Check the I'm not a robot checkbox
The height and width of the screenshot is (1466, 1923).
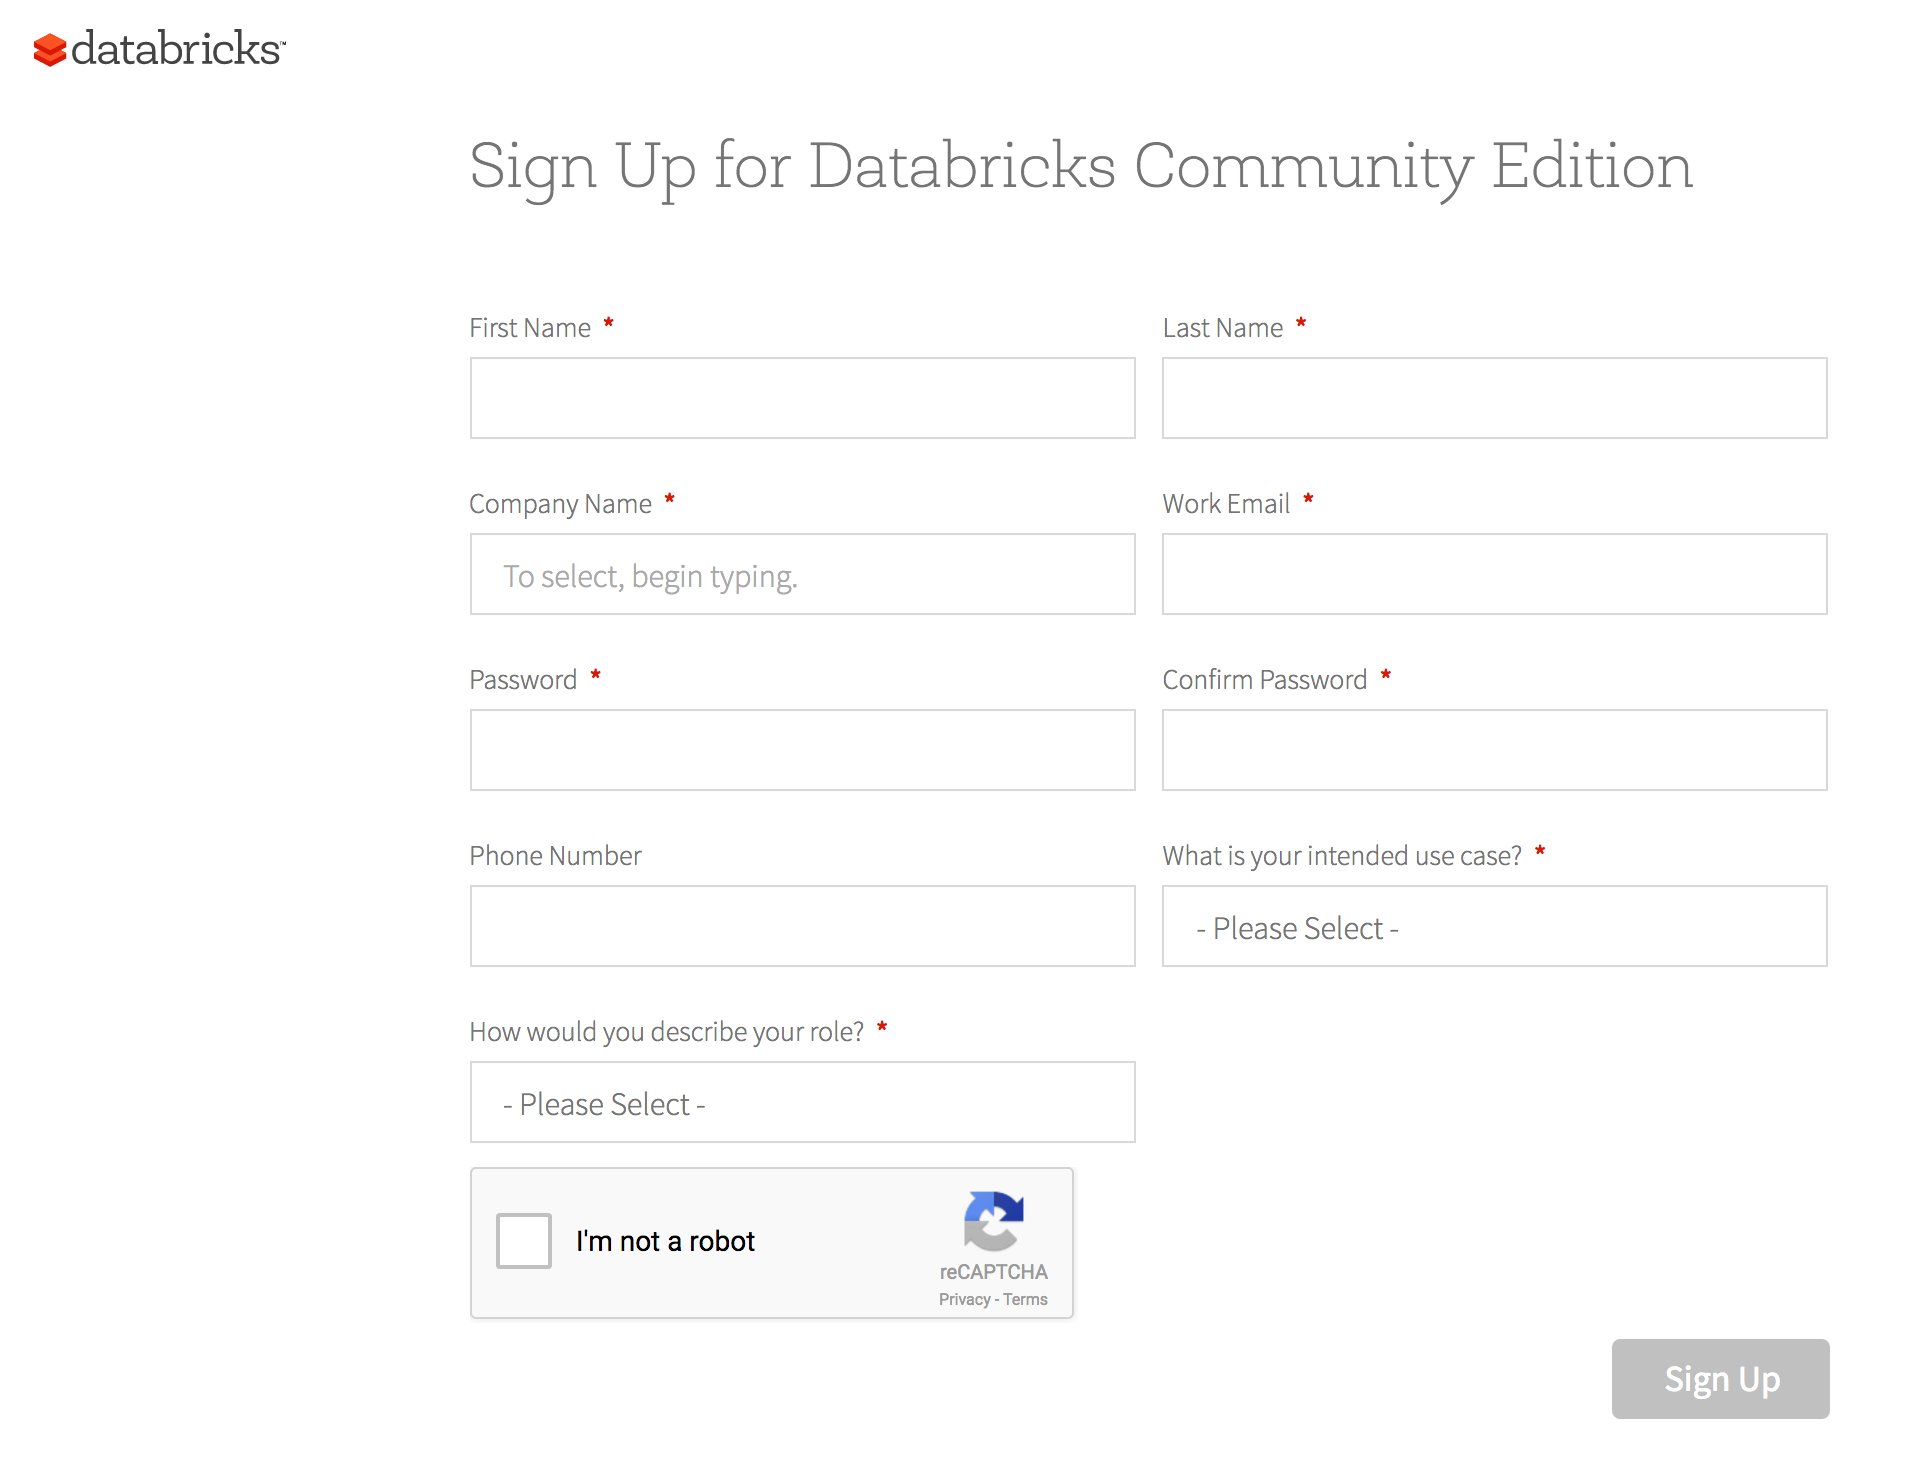[x=524, y=1241]
